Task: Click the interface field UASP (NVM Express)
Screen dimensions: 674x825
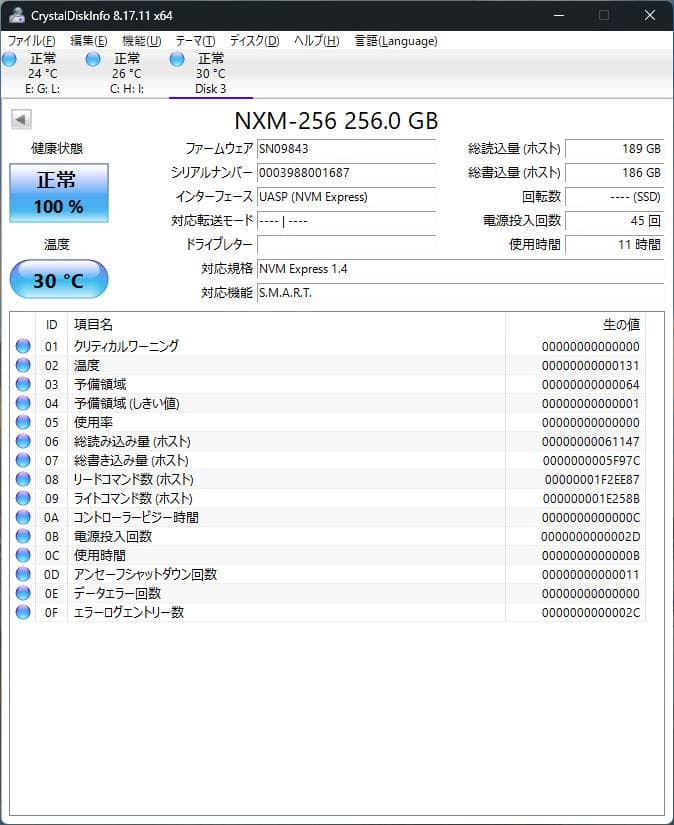Action: (346, 197)
